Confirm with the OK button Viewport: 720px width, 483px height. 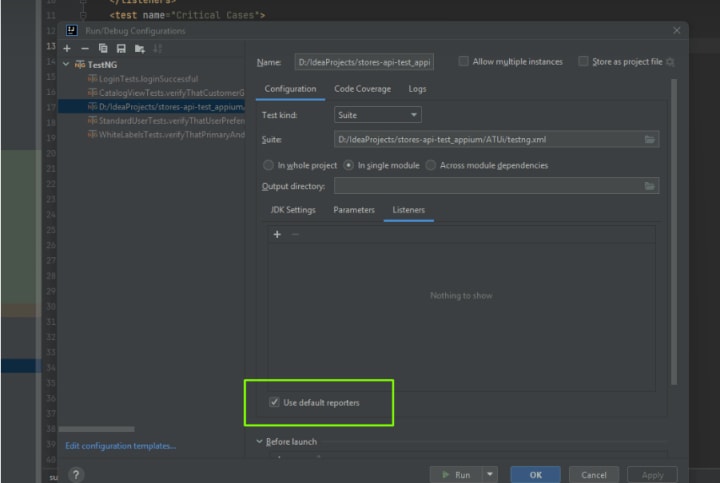[535, 474]
